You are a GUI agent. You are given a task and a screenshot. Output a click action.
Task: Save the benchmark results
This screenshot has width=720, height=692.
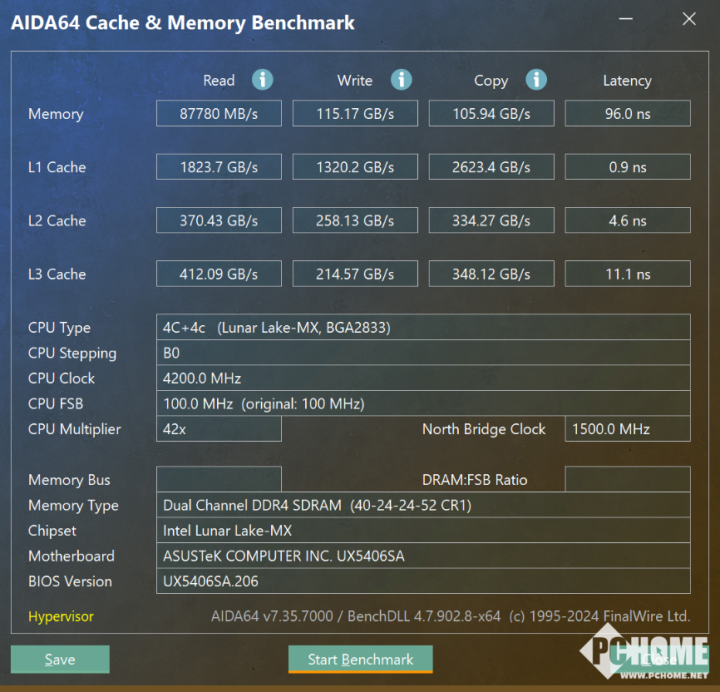click(60, 659)
